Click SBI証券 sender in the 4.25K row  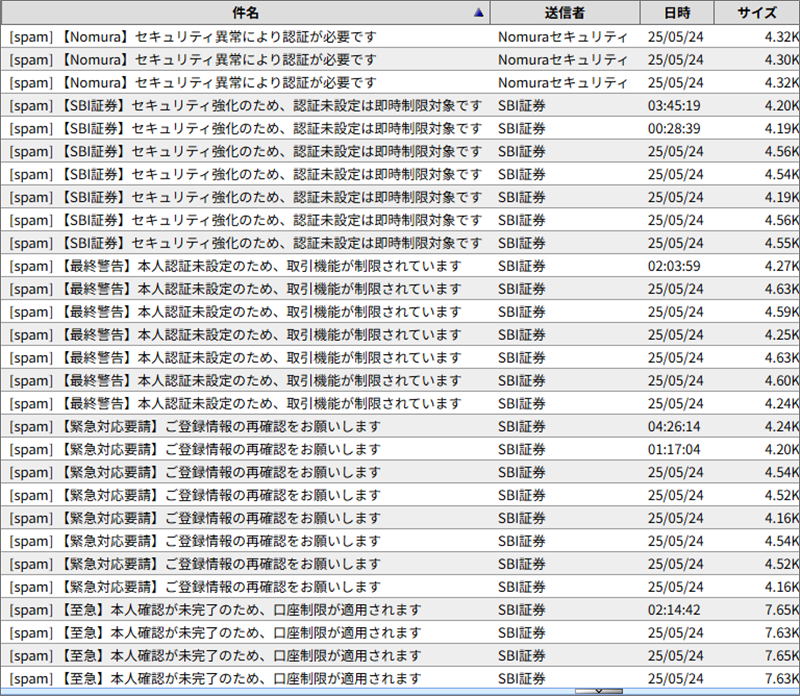tap(521, 335)
